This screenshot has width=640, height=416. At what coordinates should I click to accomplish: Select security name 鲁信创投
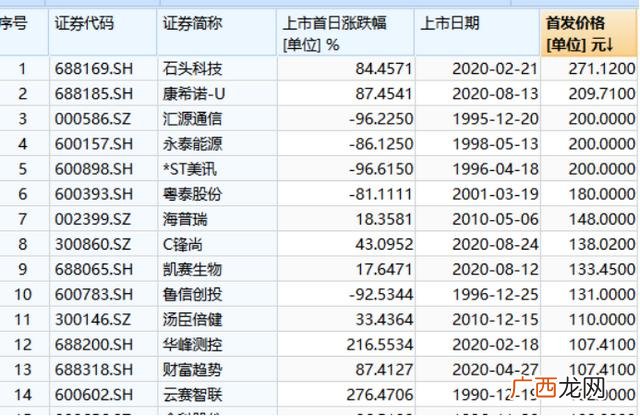pyautogui.click(x=192, y=295)
